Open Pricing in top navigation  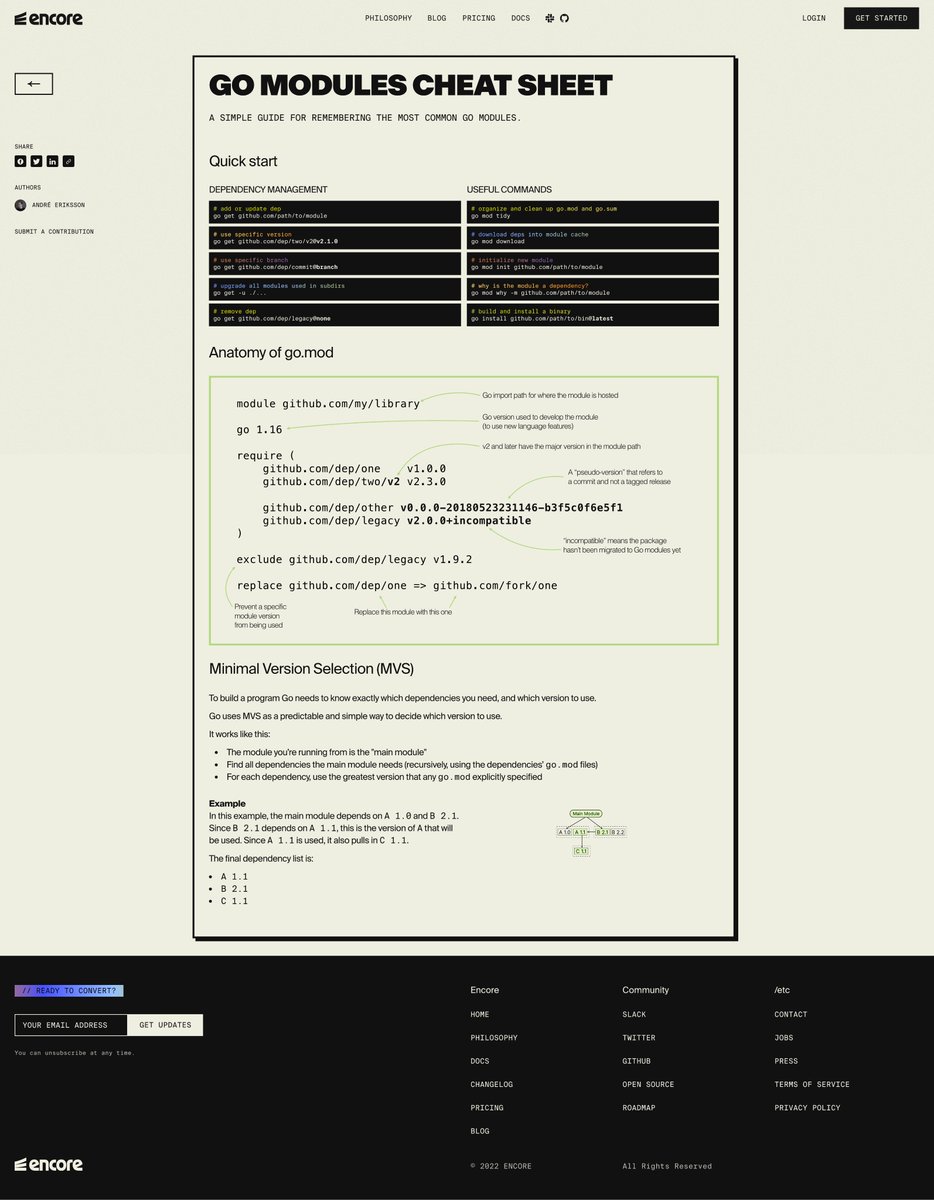(x=479, y=18)
